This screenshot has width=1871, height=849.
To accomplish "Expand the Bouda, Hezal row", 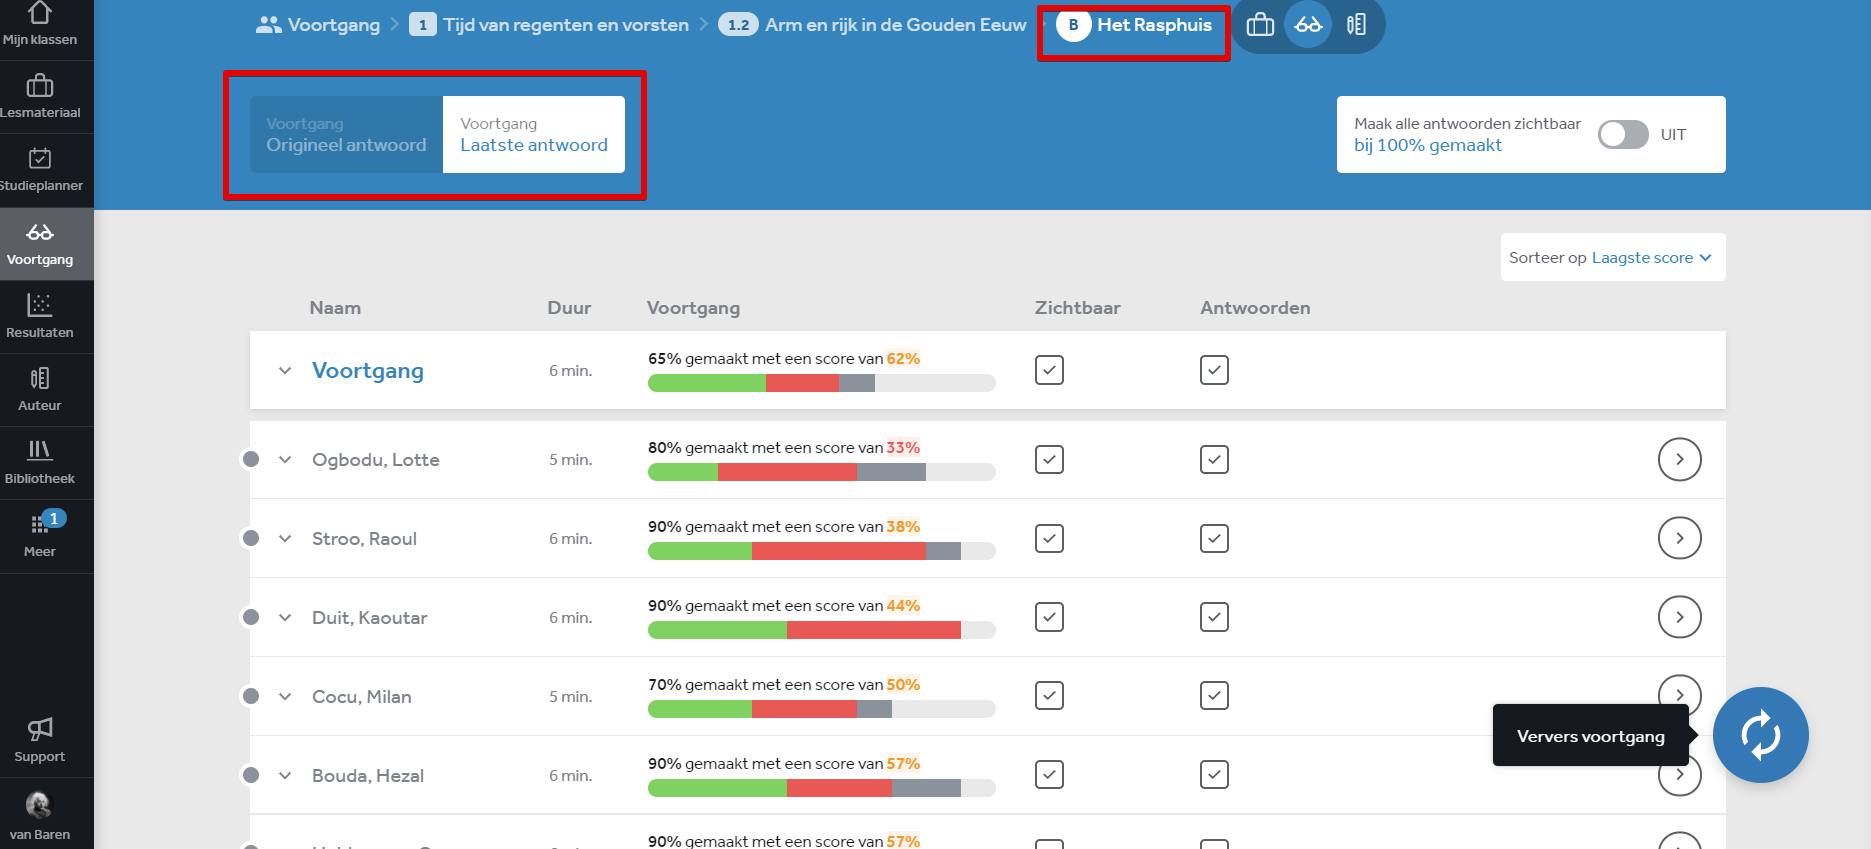I will tap(285, 775).
